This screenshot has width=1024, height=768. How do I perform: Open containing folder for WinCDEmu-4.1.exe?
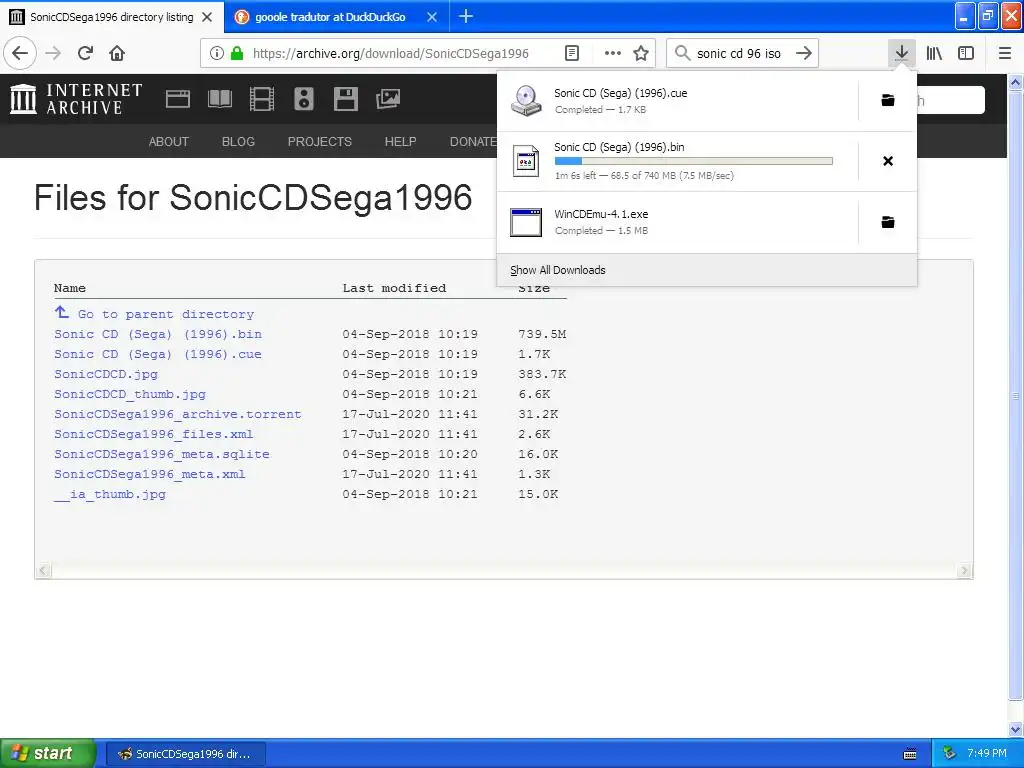click(x=888, y=222)
